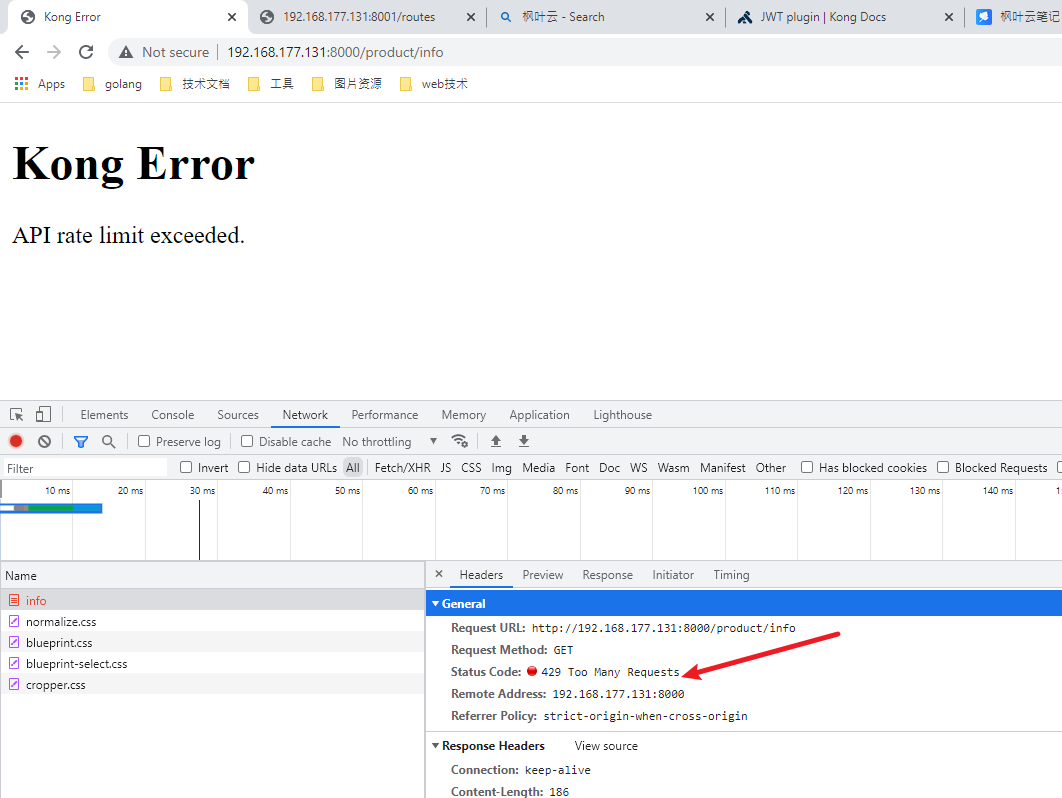The height and width of the screenshot is (798, 1062).
Task: Switch to the Elements panel
Action: pyautogui.click(x=104, y=415)
